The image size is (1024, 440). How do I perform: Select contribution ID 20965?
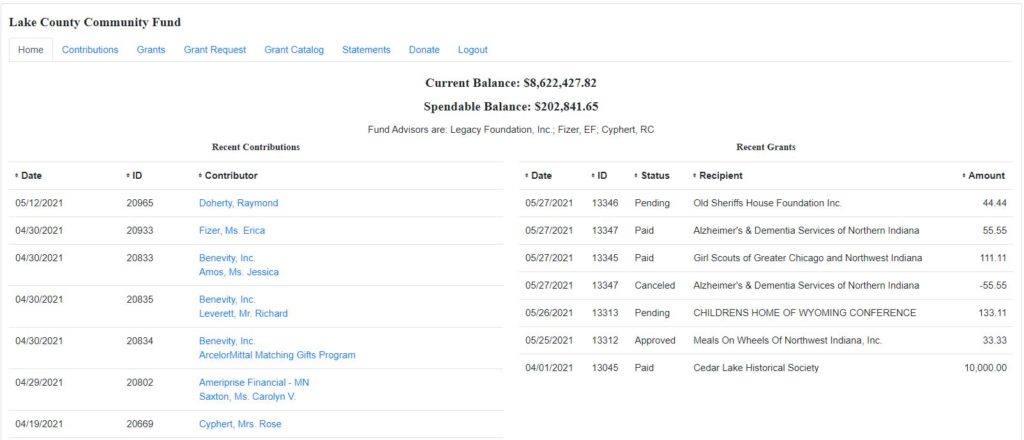(140, 203)
